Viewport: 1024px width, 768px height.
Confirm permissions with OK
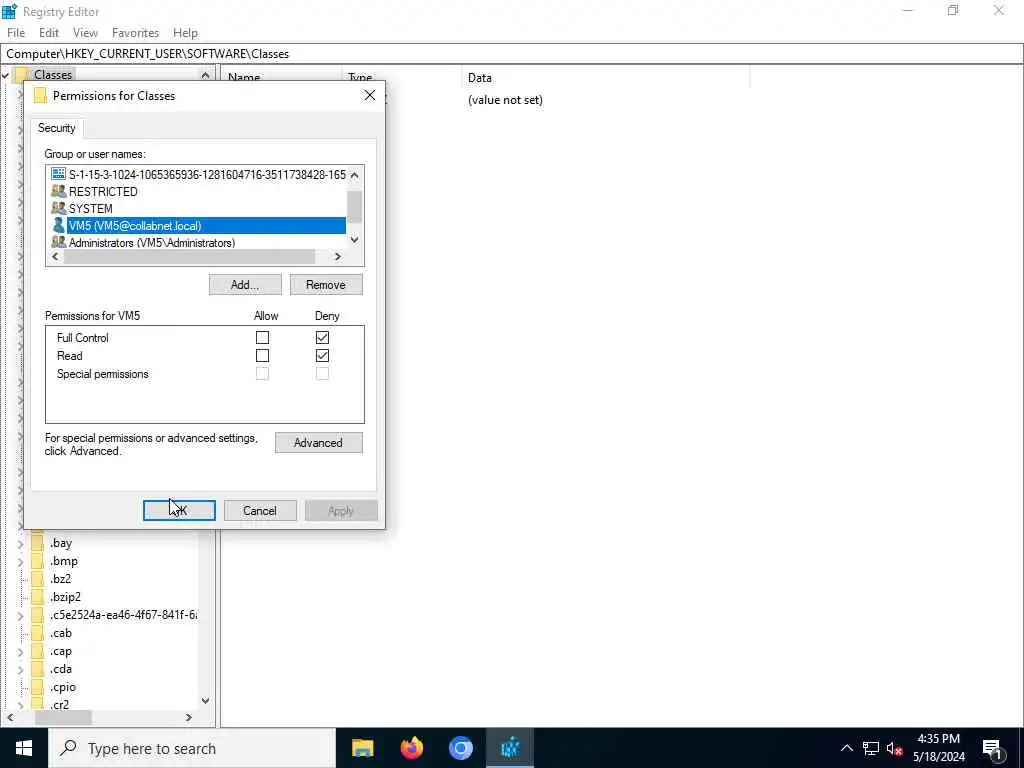pyautogui.click(x=179, y=511)
